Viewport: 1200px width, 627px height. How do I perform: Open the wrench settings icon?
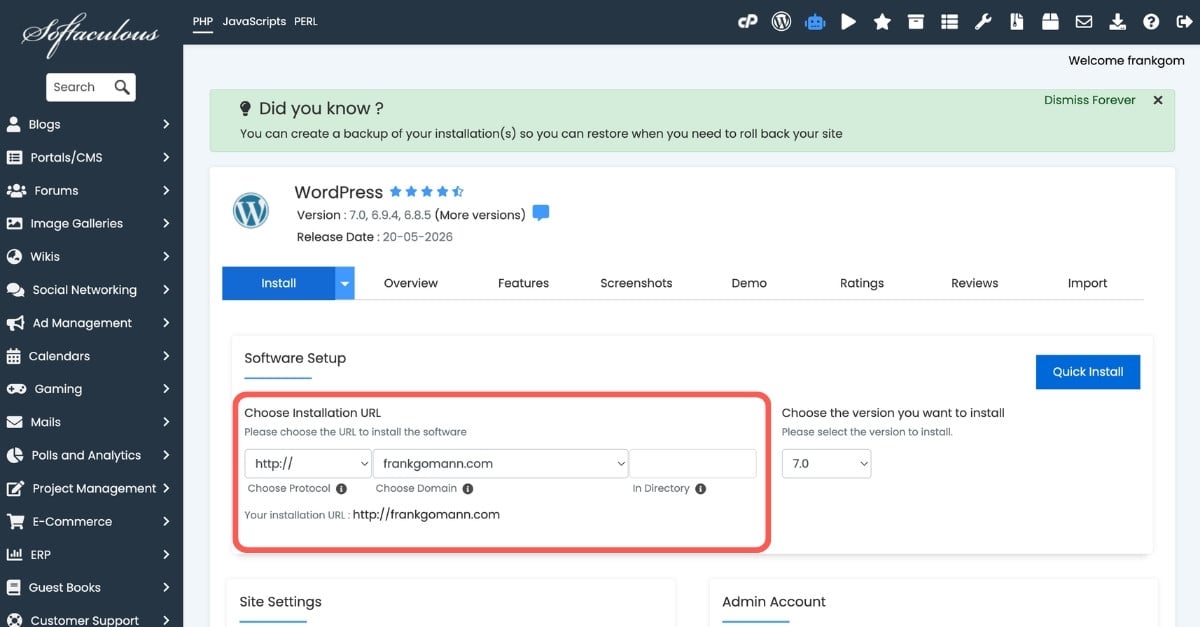pos(983,21)
